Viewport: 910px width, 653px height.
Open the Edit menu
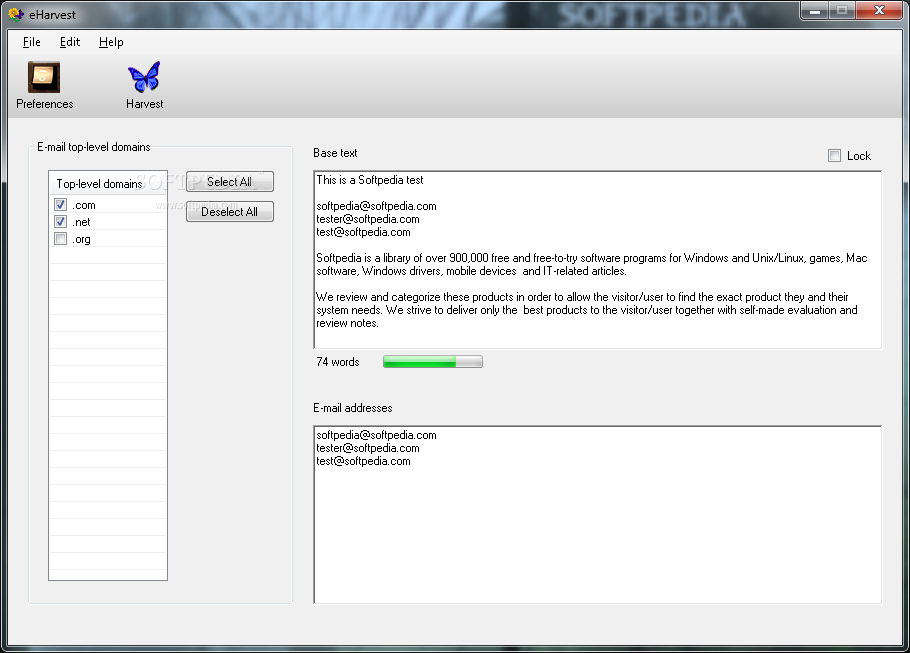point(70,42)
